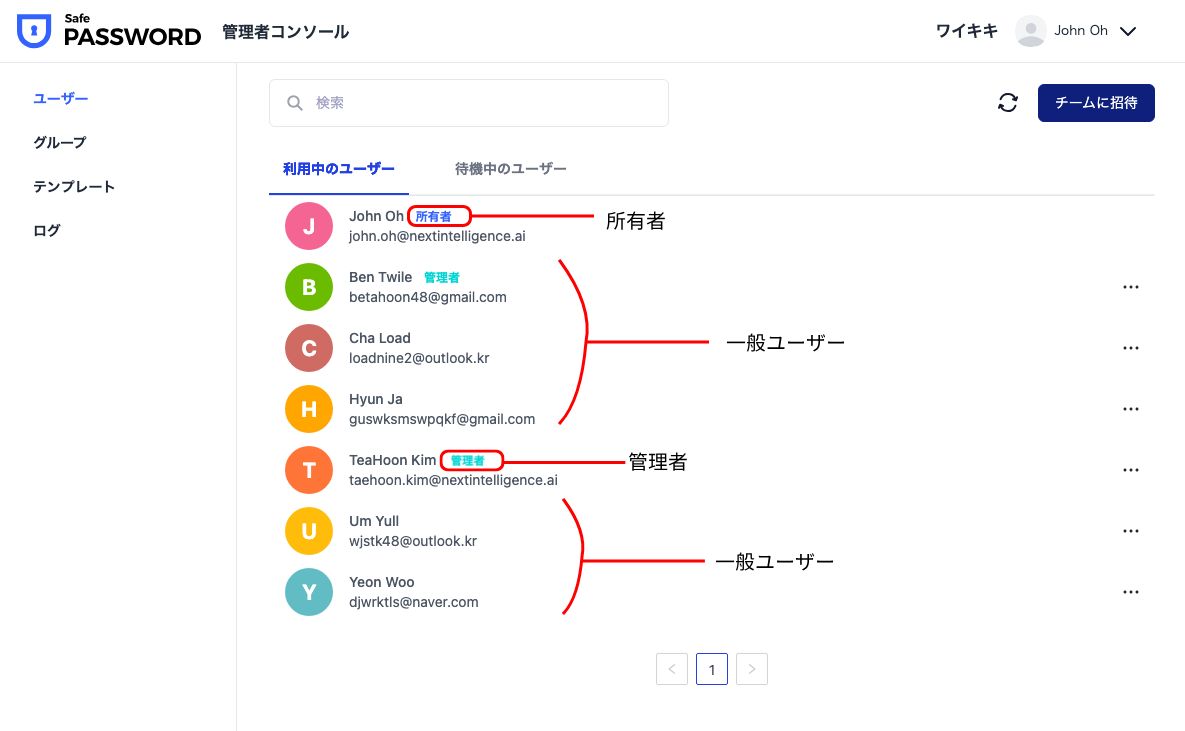Click John Oh's profile avatar in header
The width and height of the screenshot is (1185, 731).
[1030, 31]
